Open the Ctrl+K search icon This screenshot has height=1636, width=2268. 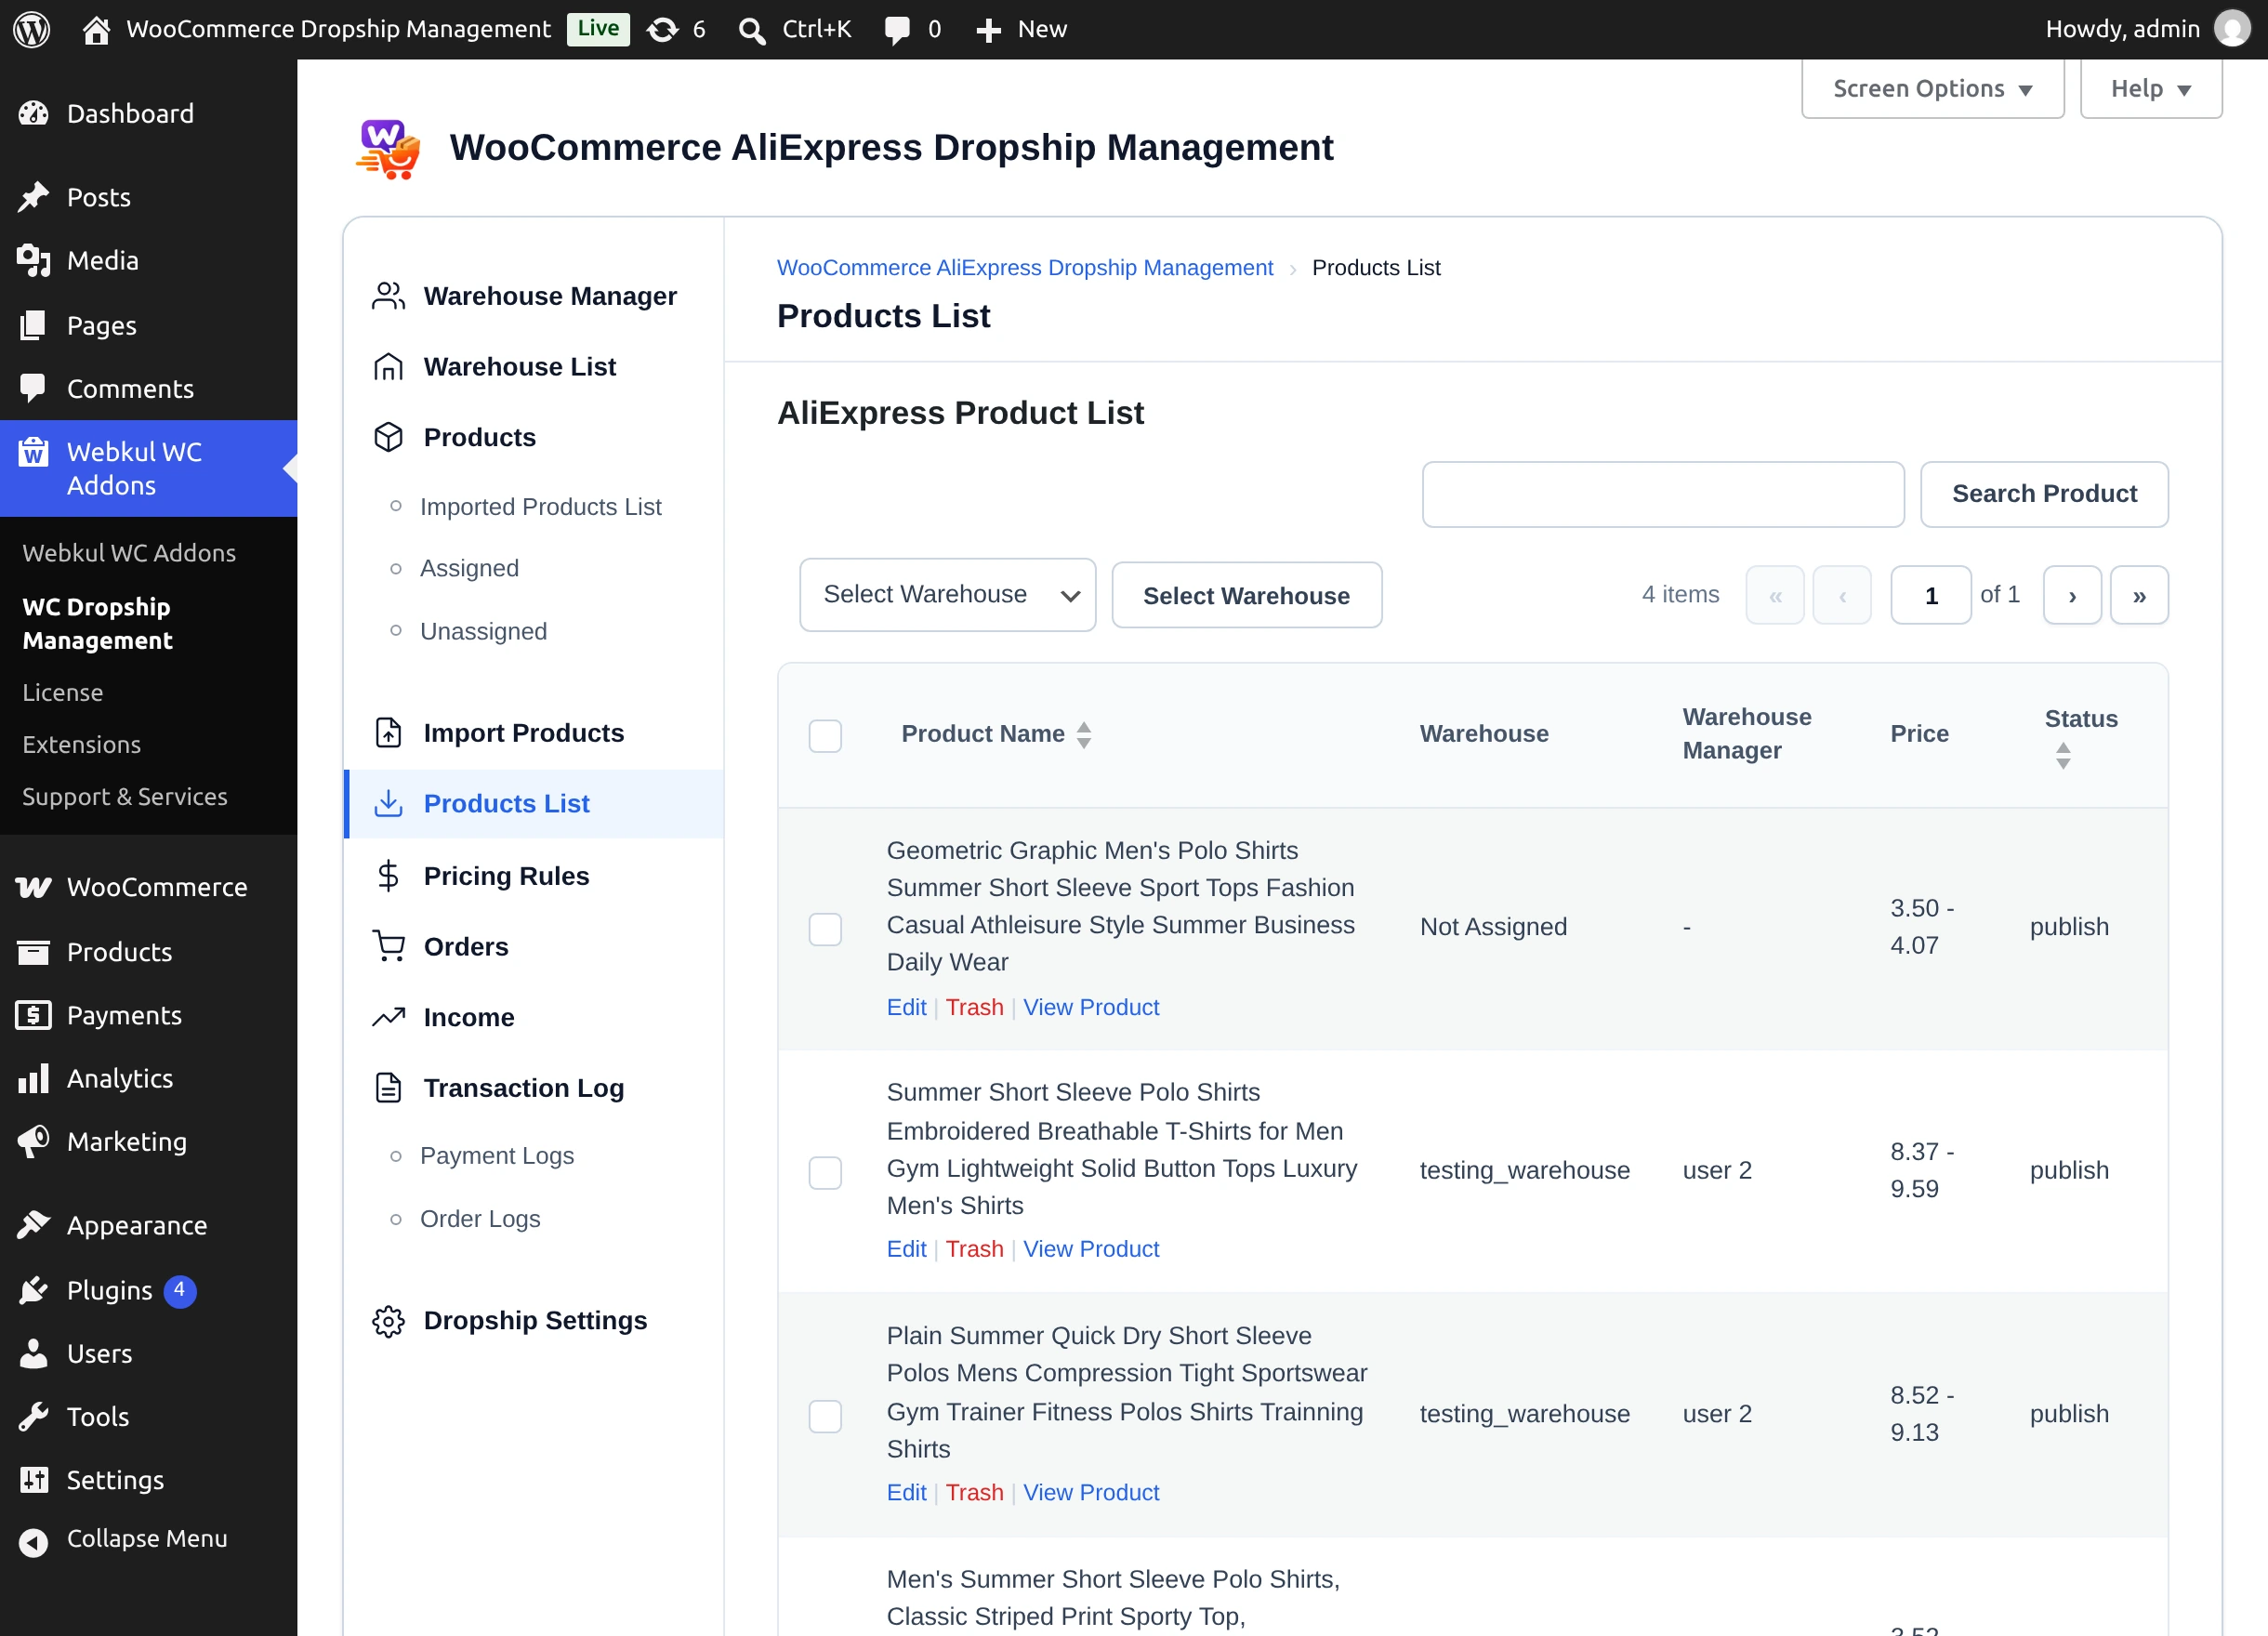[752, 30]
